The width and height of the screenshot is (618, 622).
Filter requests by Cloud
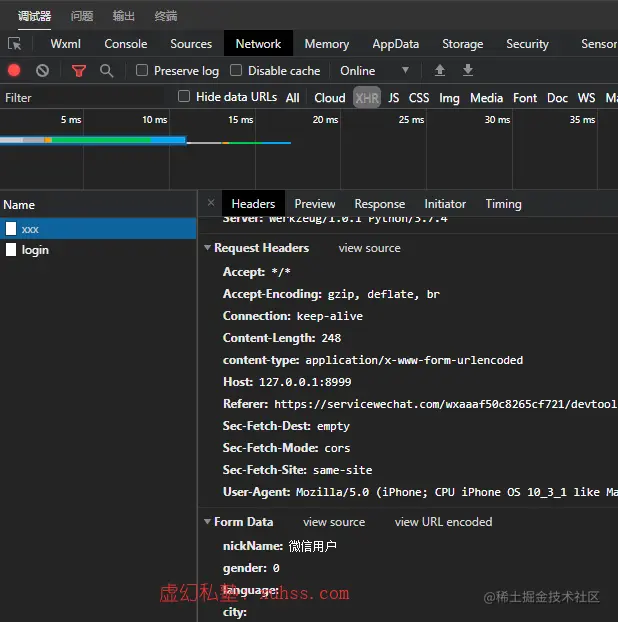tap(330, 98)
